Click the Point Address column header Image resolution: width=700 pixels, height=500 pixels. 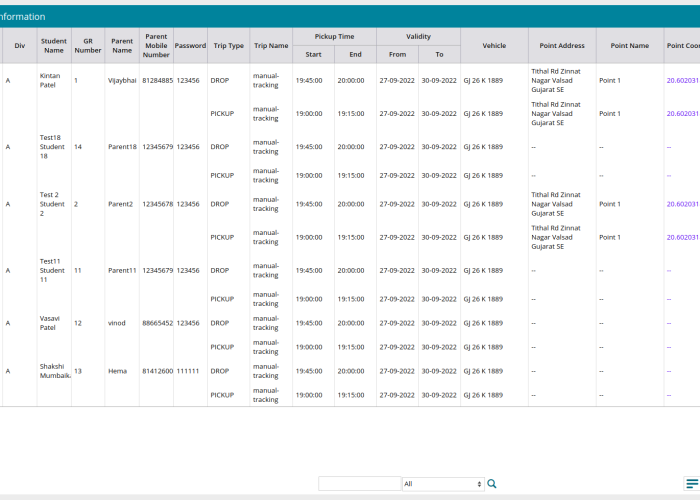[562, 45]
